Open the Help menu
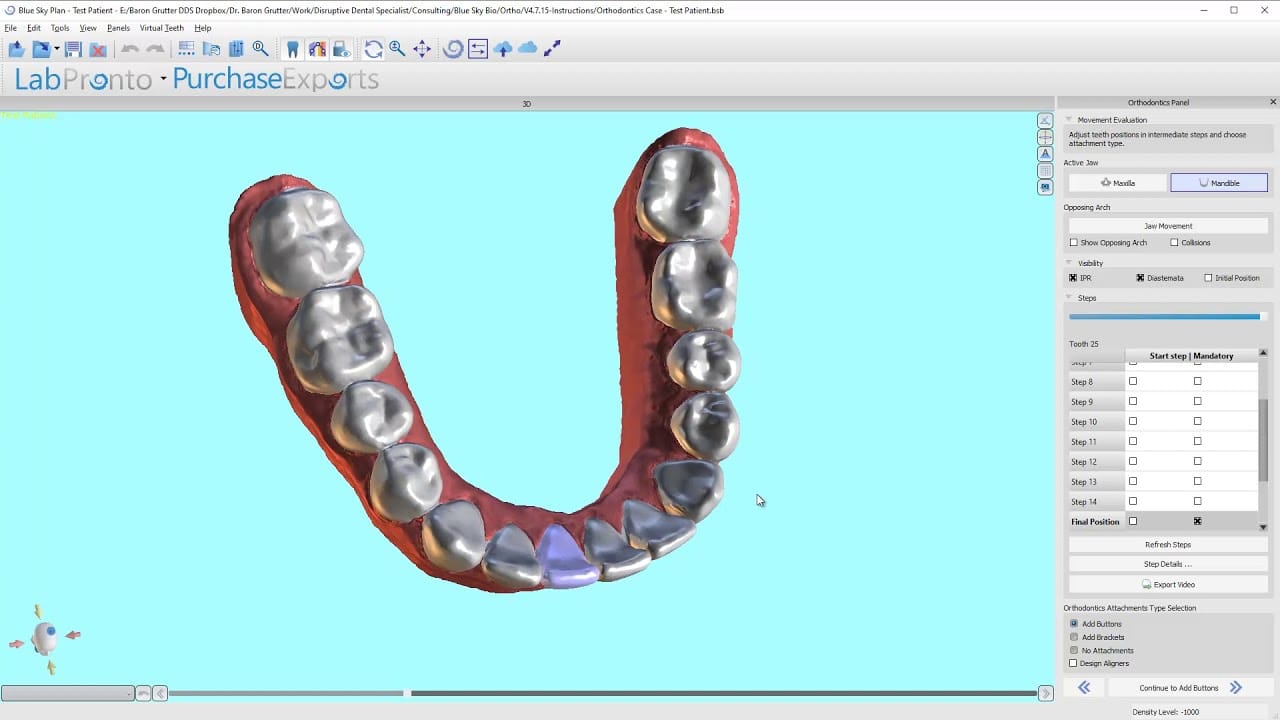Viewport: 1280px width, 720px height. tap(203, 28)
